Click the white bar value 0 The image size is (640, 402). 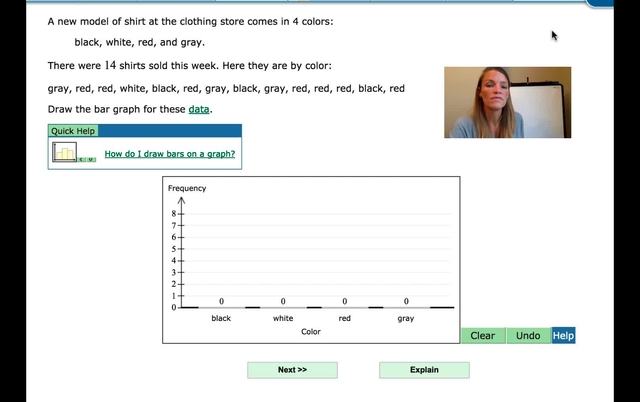(x=283, y=301)
